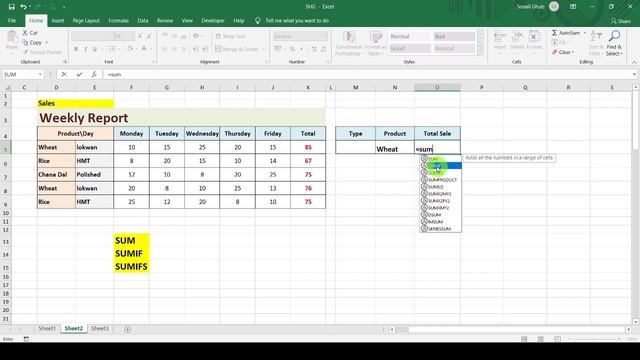Click the lightbulb Tell me icon
640x360 pixels.
pos(258,20)
